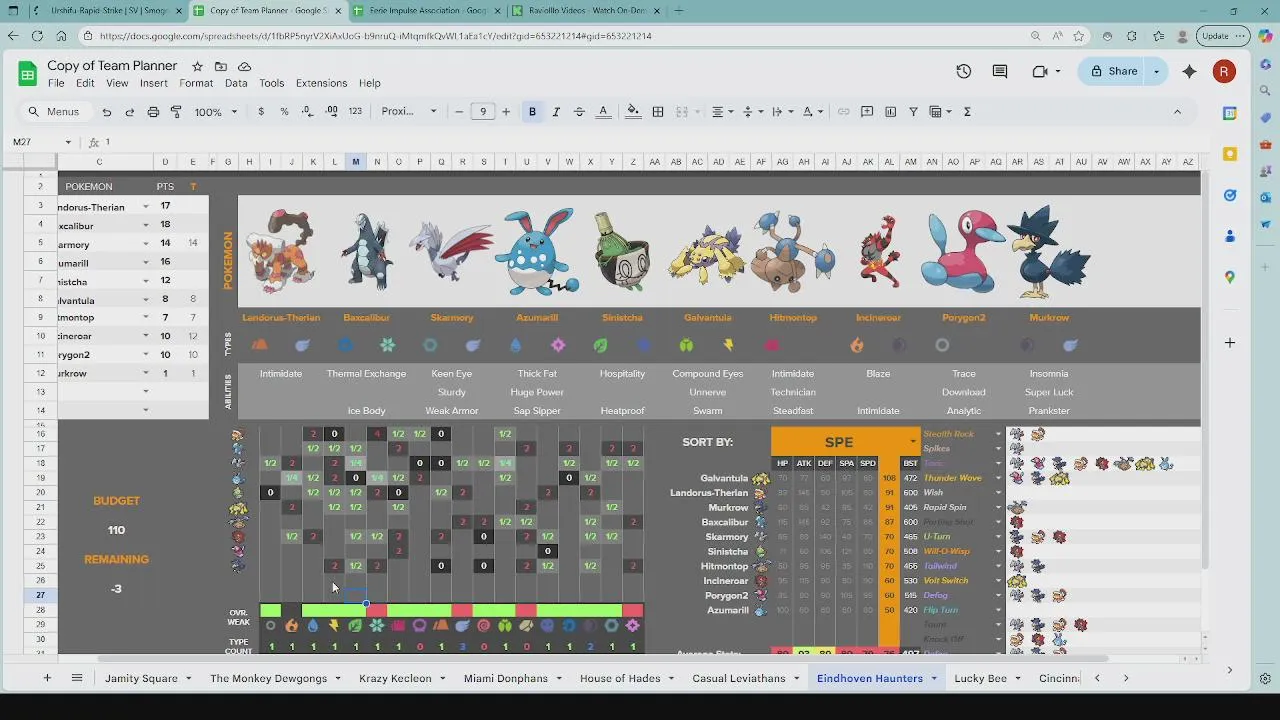The height and width of the screenshot is (720, 1280).
Task: Increase decimal places
Action: (x=331, y=112)
